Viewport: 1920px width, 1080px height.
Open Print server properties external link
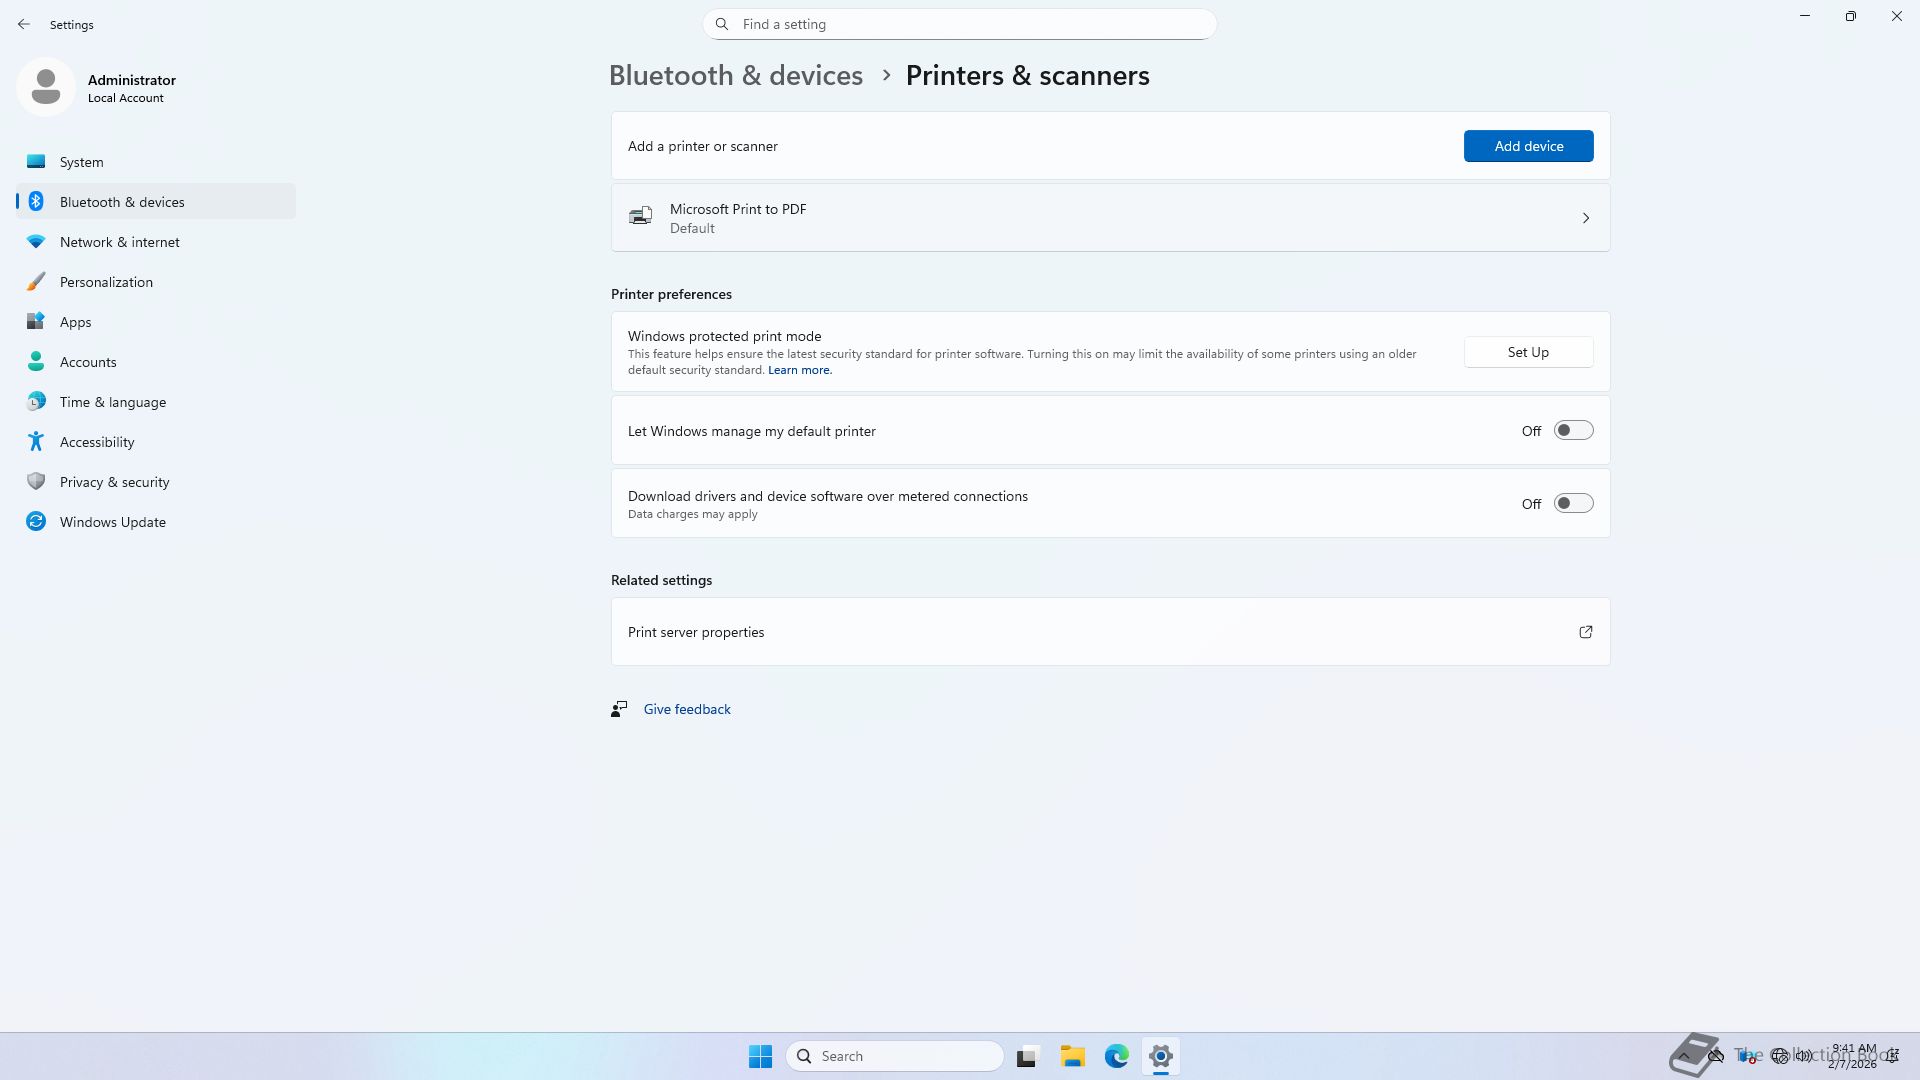[x=1585, y=632]
